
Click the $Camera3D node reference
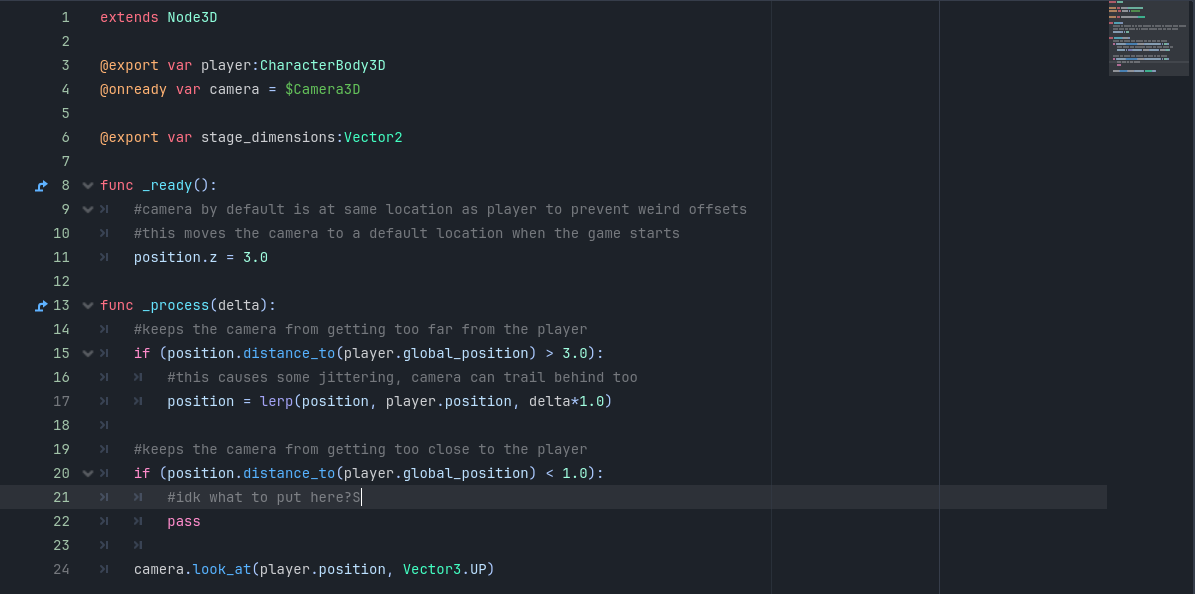pos(322,89)
